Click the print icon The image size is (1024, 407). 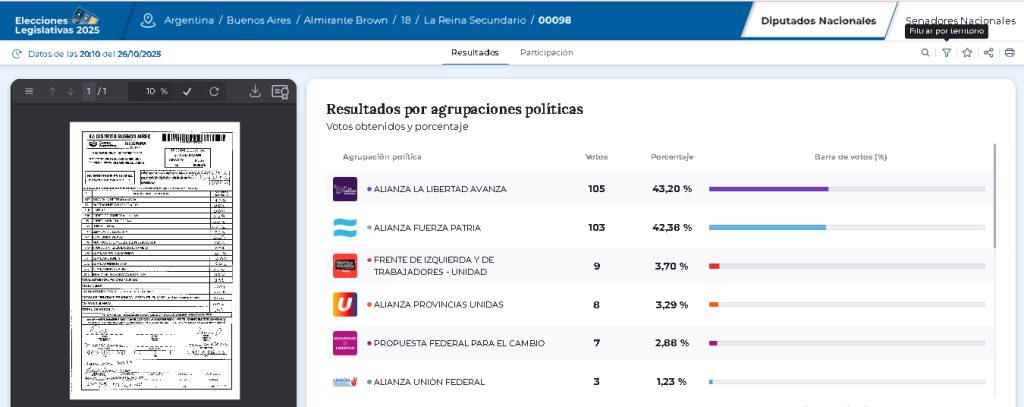point(1009,53)
